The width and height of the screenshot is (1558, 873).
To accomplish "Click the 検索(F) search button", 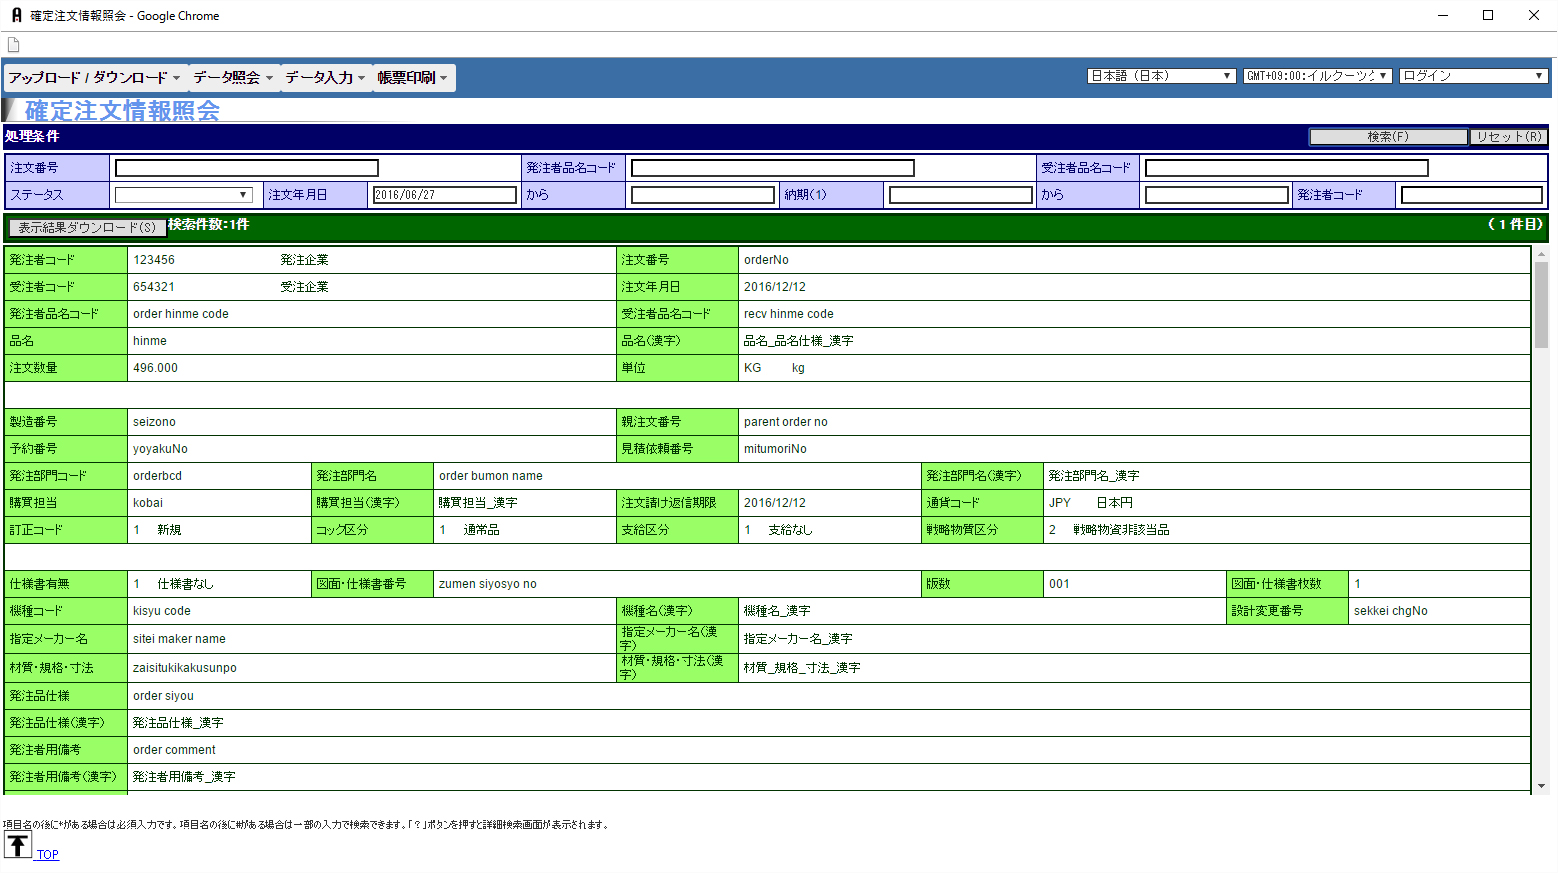I will point(1388,137).
